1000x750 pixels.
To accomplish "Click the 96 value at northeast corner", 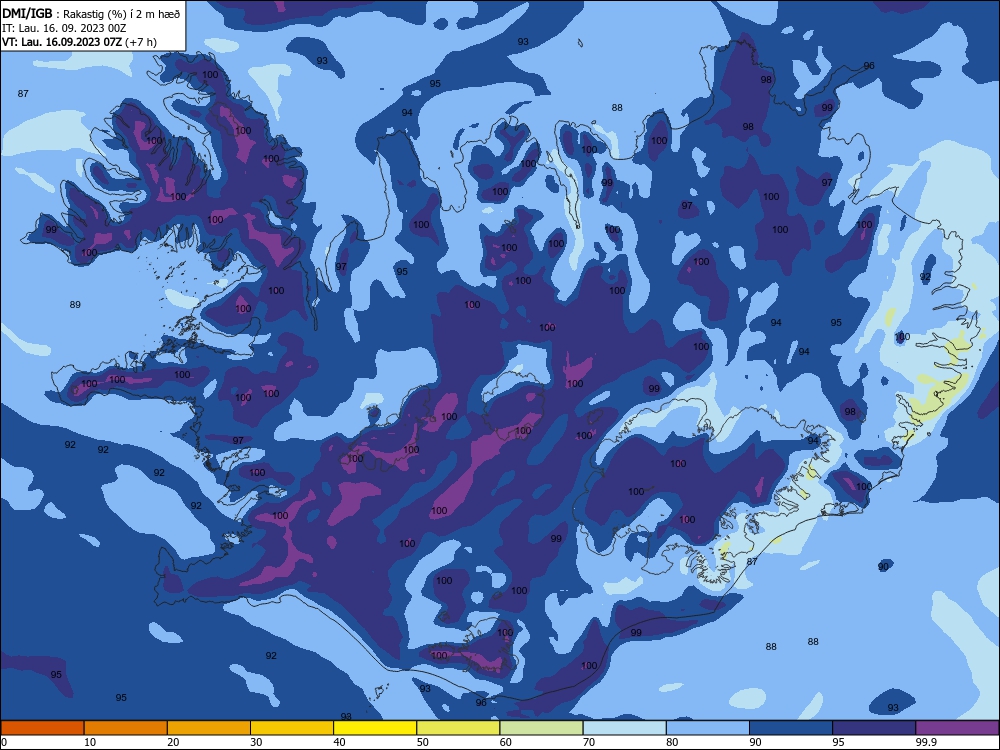I will pos(869,66).
